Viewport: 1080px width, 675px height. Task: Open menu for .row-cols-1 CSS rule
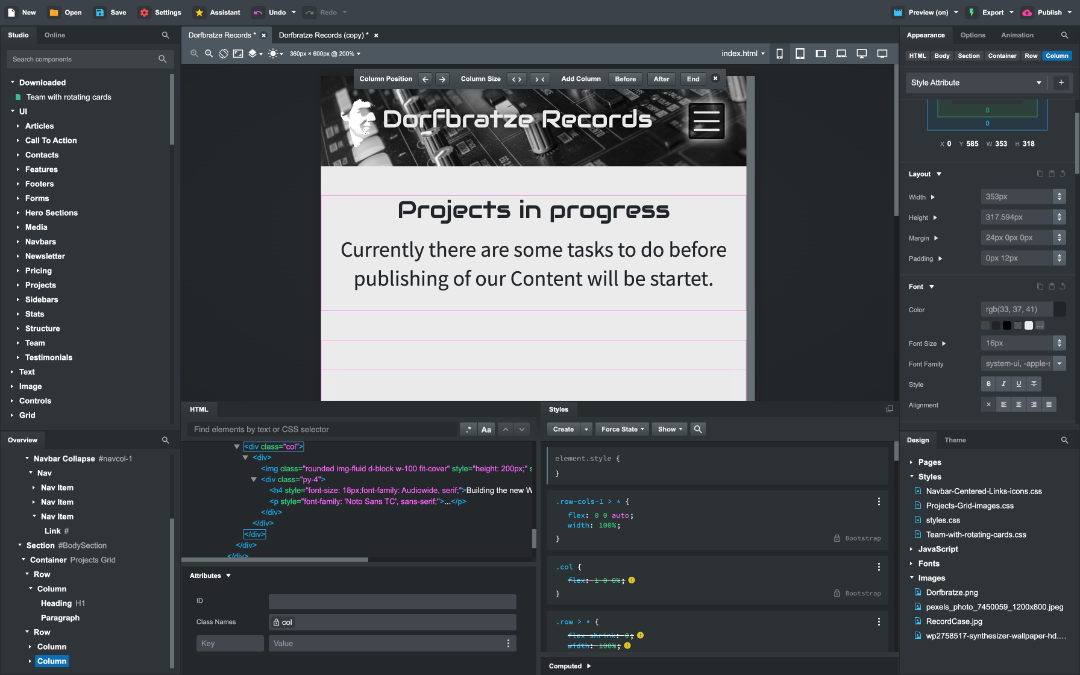click(878, 502)
